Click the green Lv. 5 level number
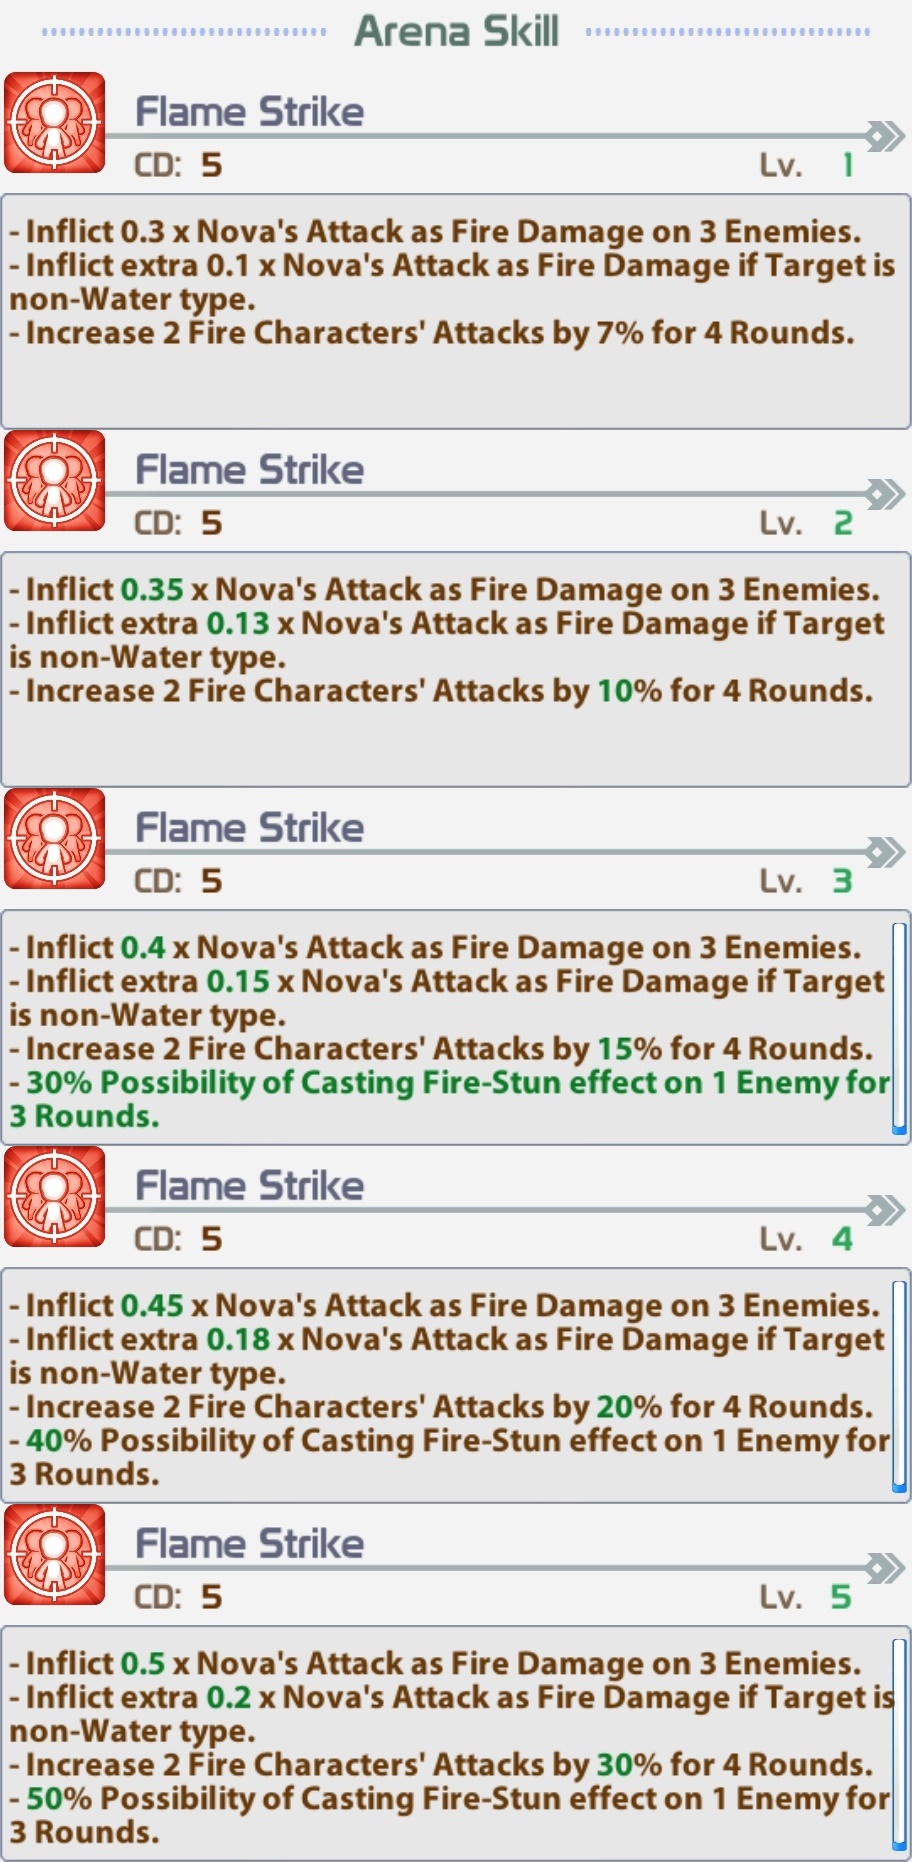Screen dimensions: 912x1862 point(841,1597)
